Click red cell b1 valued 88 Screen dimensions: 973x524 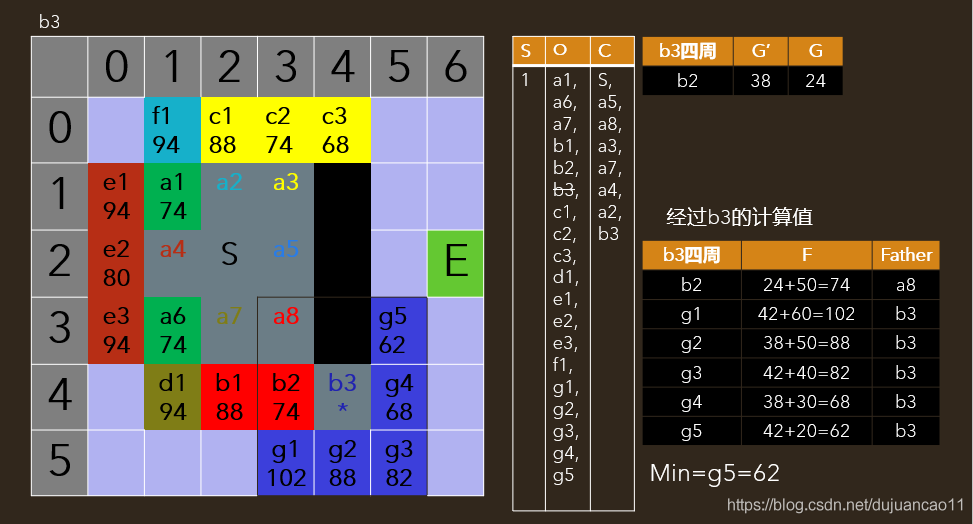(x=229, y=397)
